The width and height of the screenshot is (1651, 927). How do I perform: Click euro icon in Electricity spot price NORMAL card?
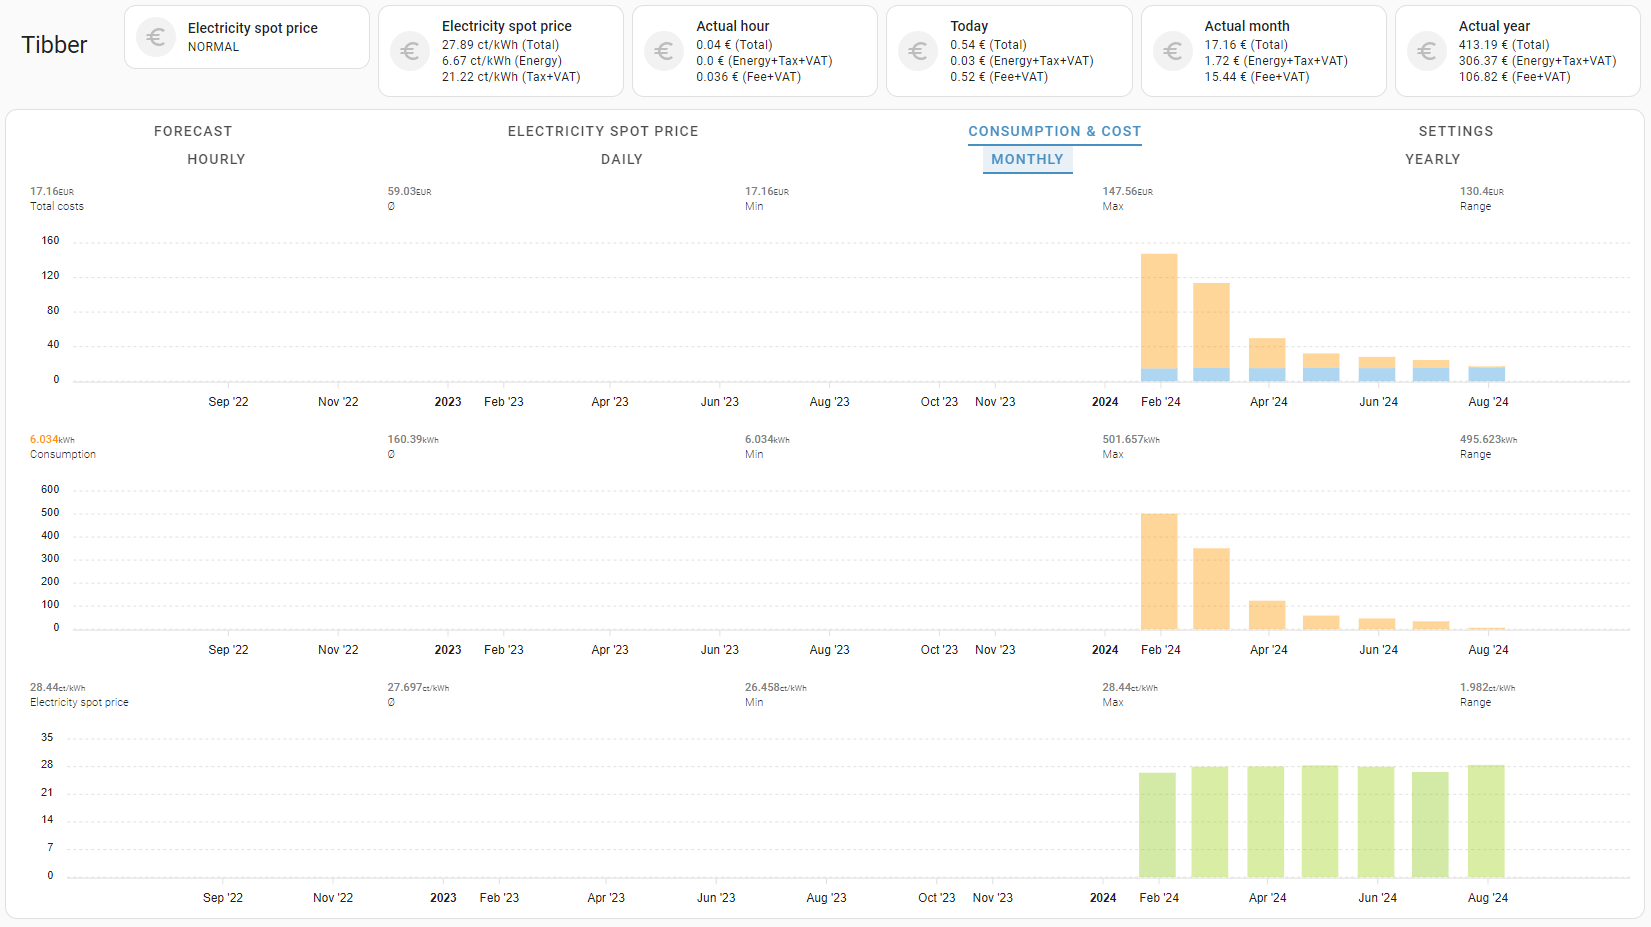(155, 37)
